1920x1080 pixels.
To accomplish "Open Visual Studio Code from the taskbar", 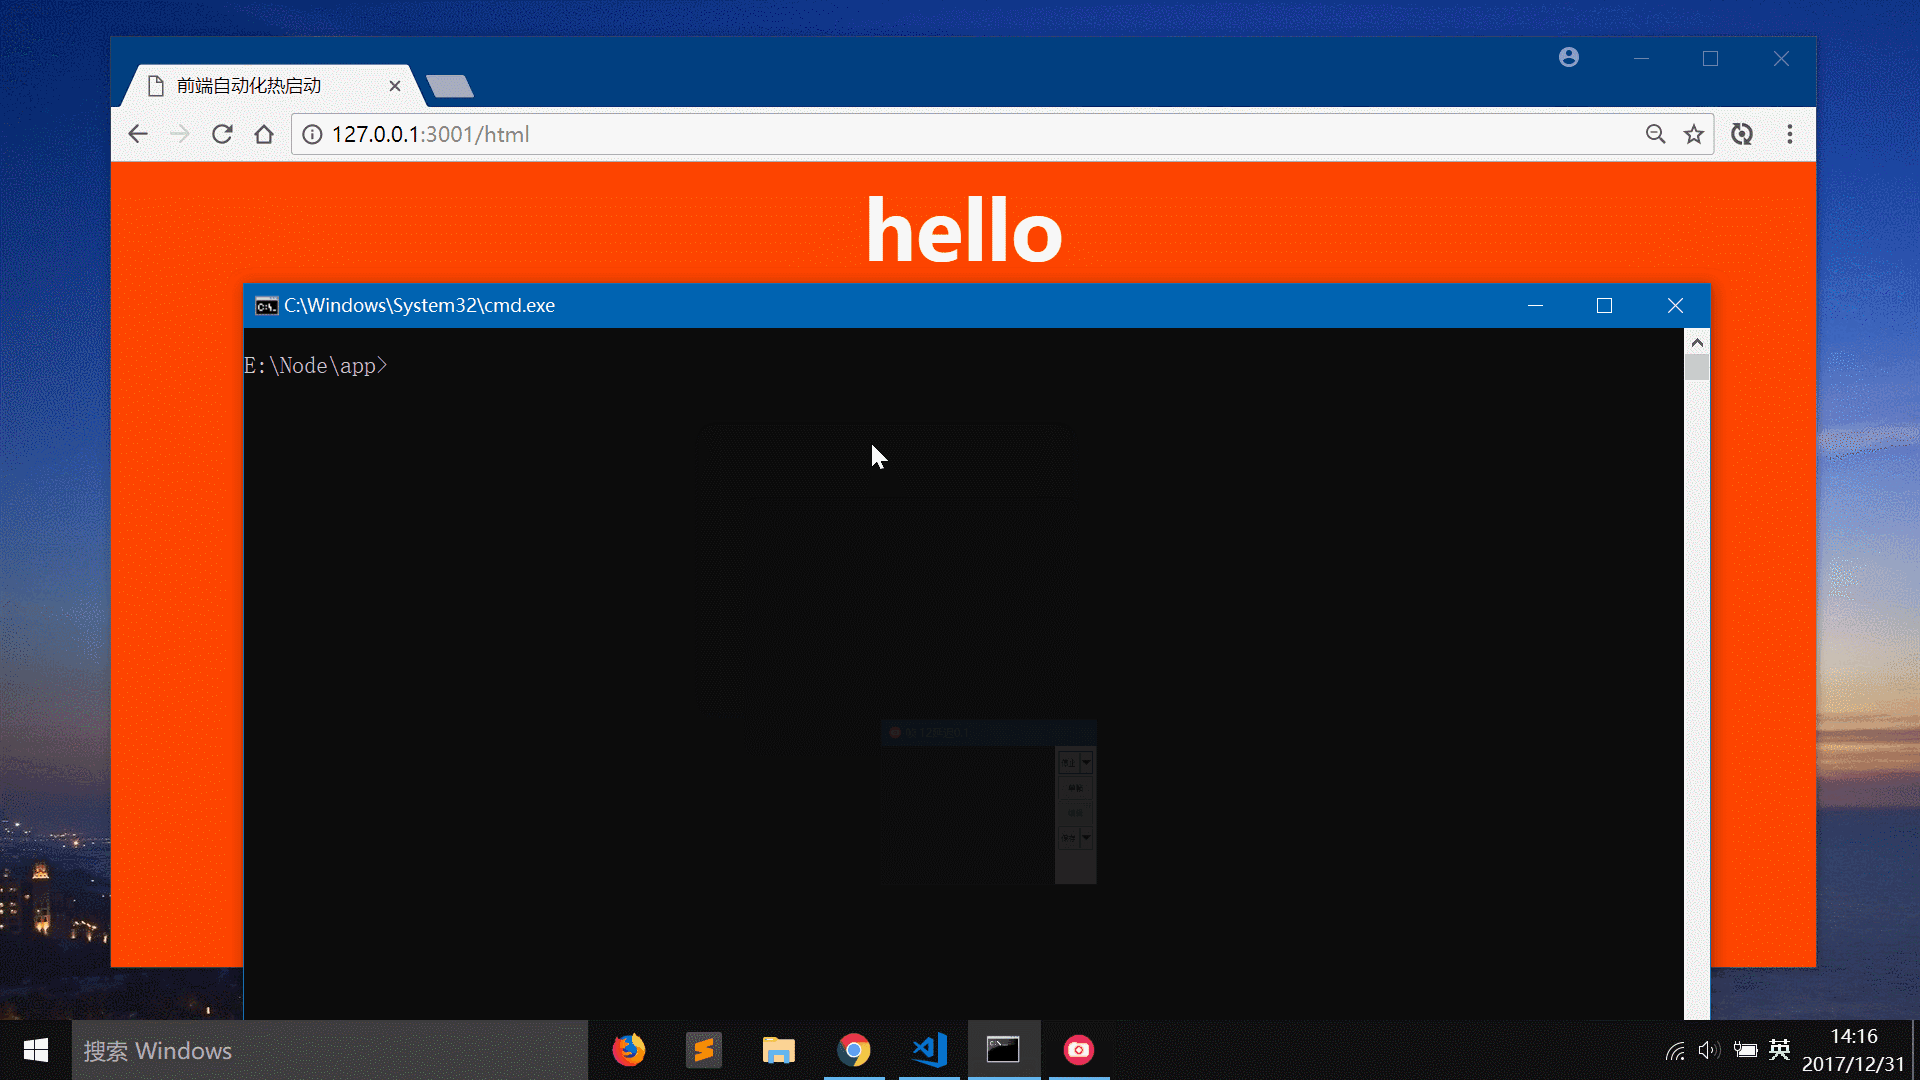I will point(929,1050).
